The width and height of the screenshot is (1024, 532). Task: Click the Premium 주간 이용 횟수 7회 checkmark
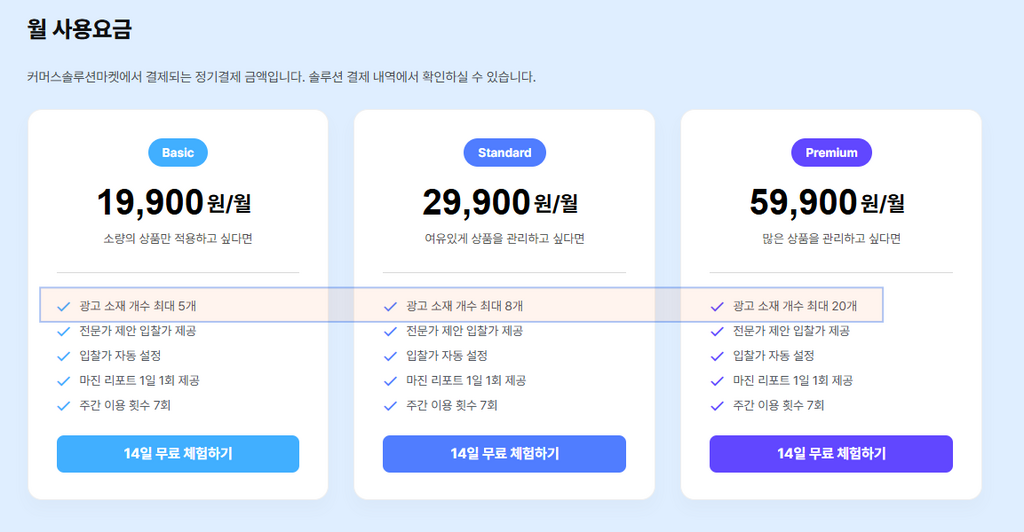[717, 406]
